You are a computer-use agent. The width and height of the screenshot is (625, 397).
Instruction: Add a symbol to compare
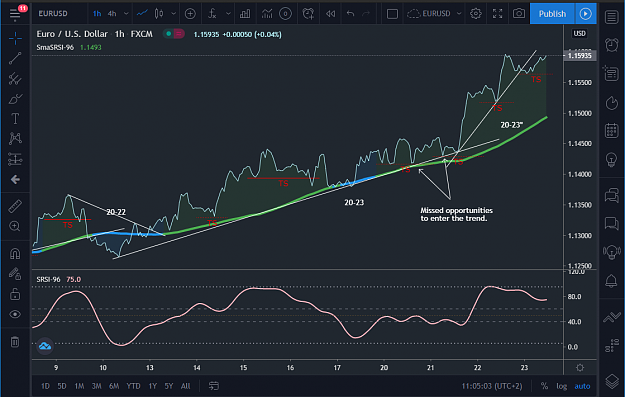coord(190,14)
